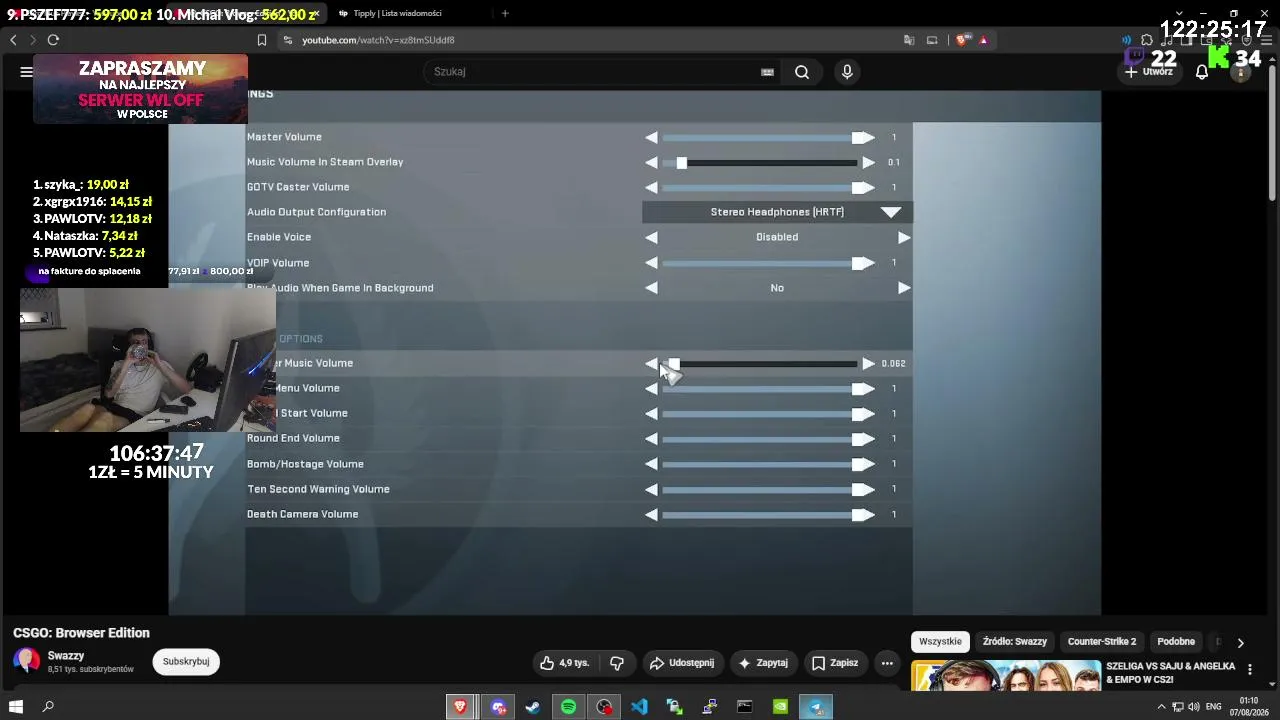
Task: Decrease Master Volume with left arrow
Action: [652, 137]
